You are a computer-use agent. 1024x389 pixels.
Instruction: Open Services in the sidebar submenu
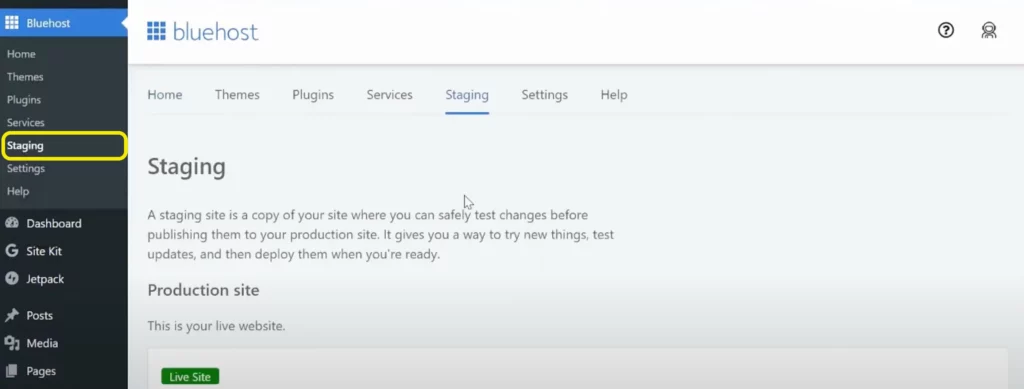(25, 123)
